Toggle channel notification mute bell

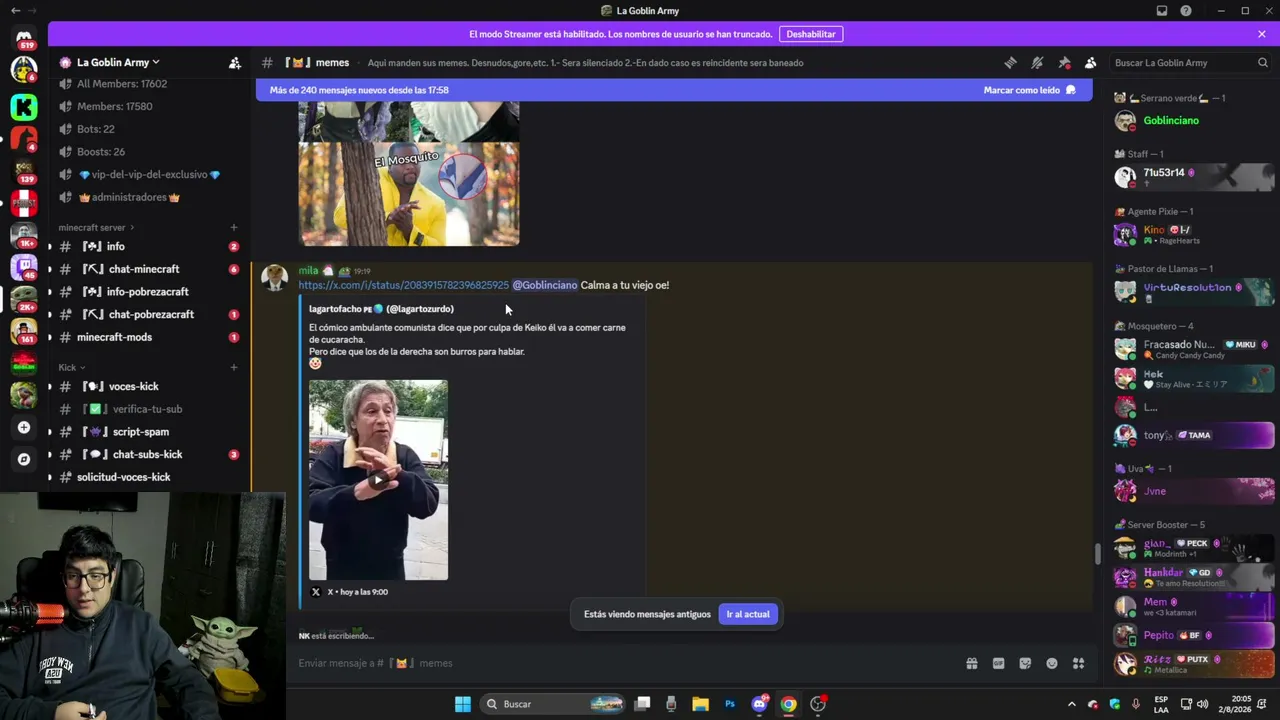1037,63
